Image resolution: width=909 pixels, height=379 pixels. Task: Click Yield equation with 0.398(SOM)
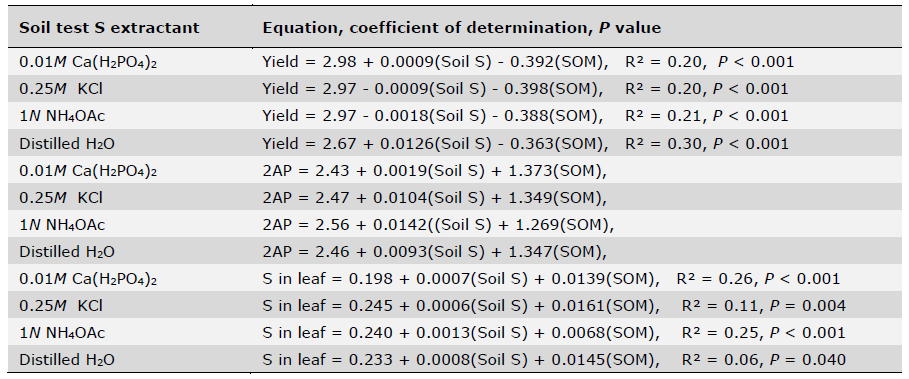click(x=525, y=89)
